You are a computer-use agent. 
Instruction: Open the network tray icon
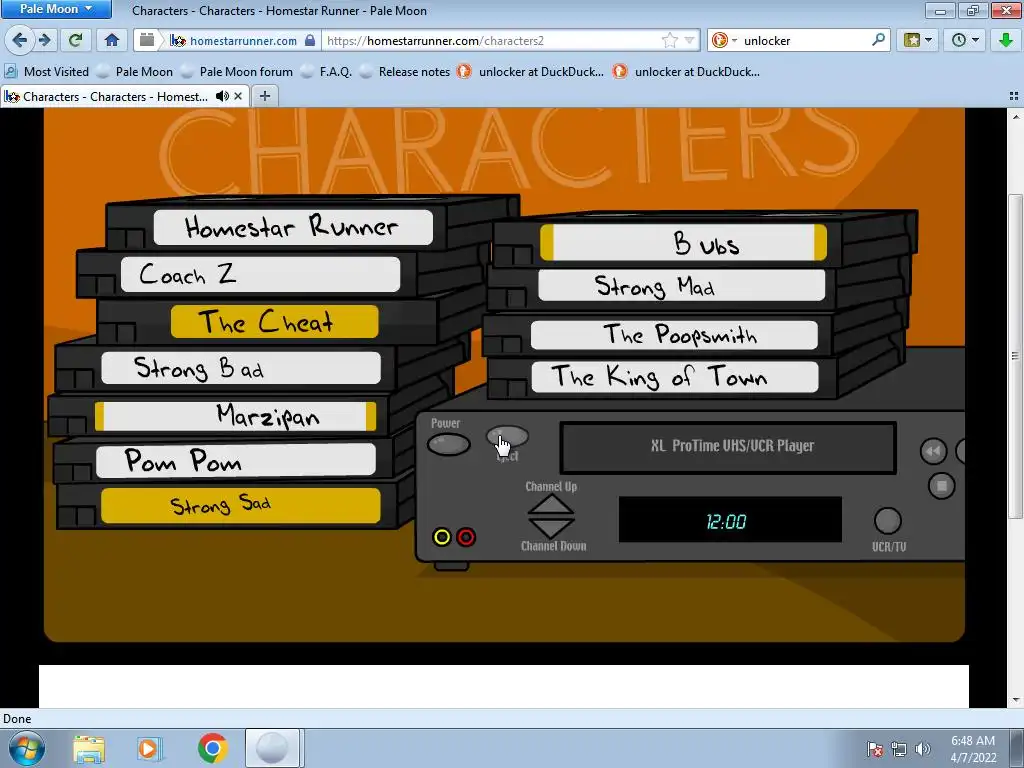pos(899,748)
